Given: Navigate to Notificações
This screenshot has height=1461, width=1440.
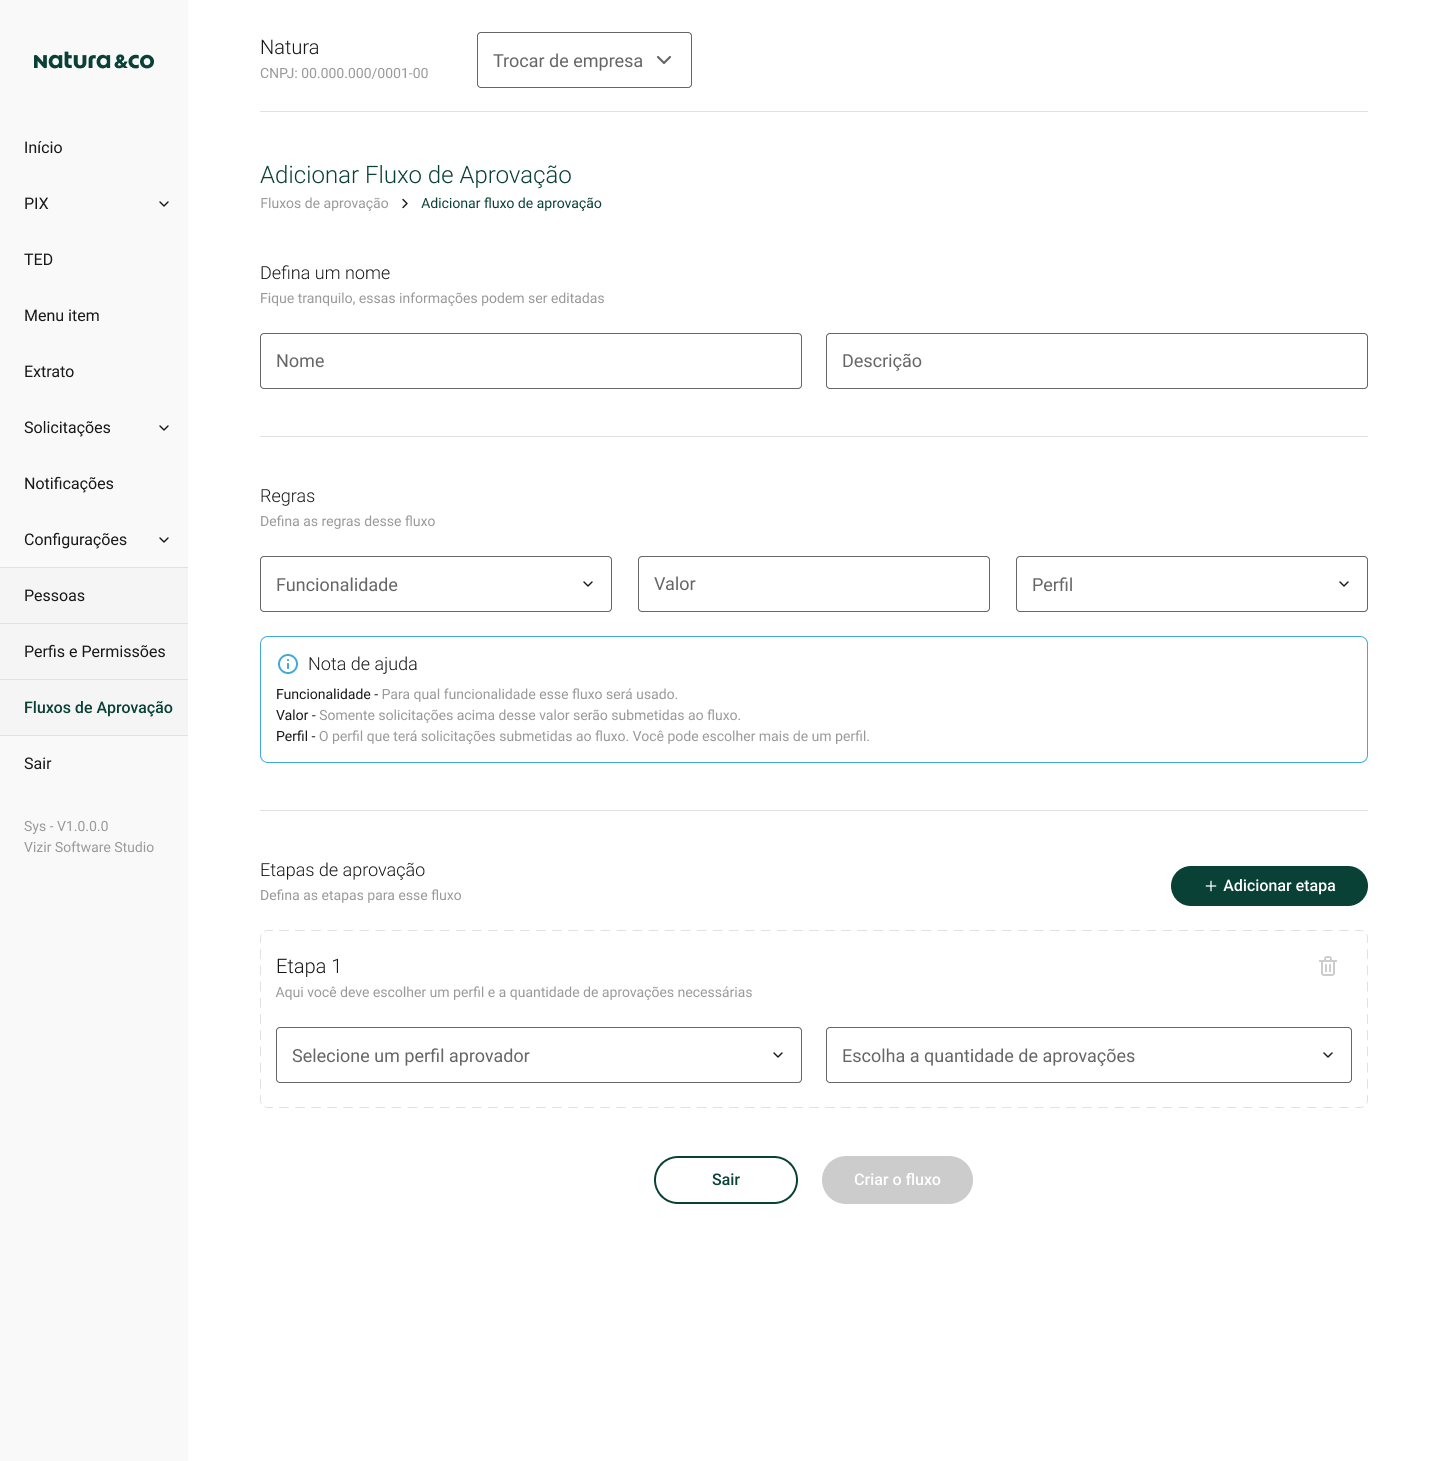Looking at the screenshot, I should (68, 483).
